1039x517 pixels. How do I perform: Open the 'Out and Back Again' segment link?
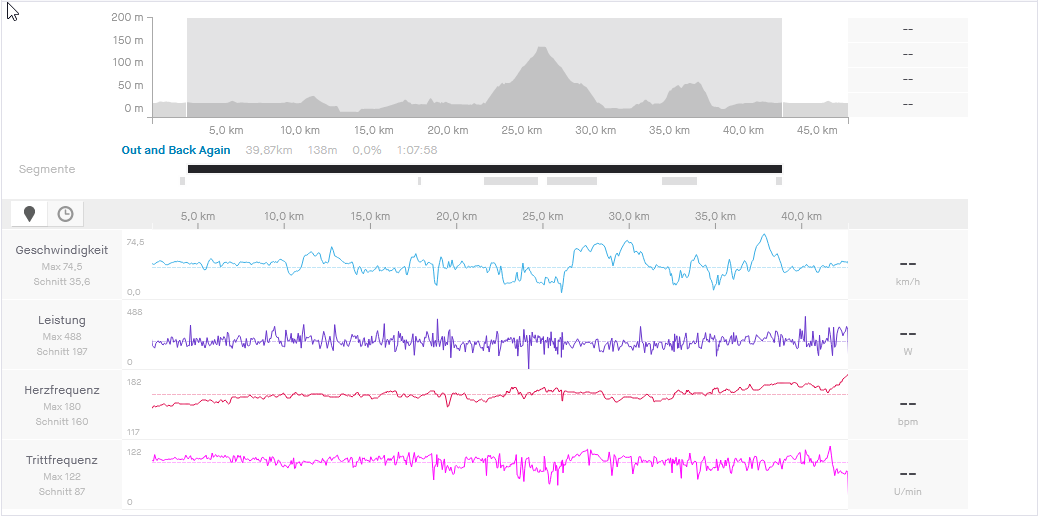point(176,150)
